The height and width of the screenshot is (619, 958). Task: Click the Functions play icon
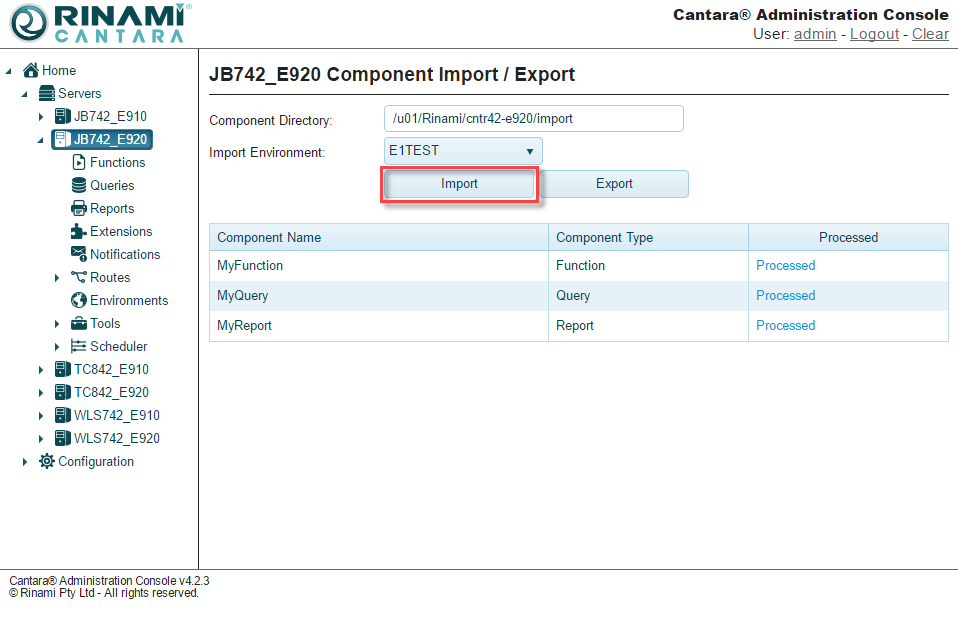[79, 162]
